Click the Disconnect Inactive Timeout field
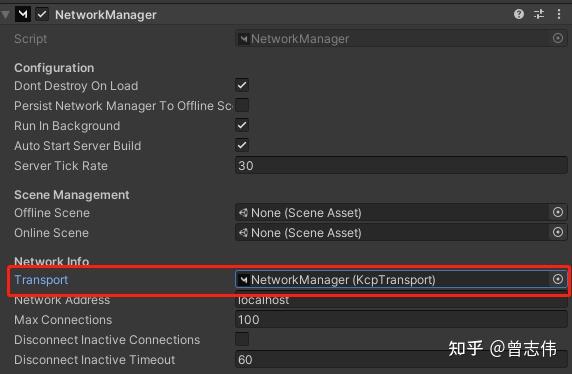572x374 pixels. [401, 359]
